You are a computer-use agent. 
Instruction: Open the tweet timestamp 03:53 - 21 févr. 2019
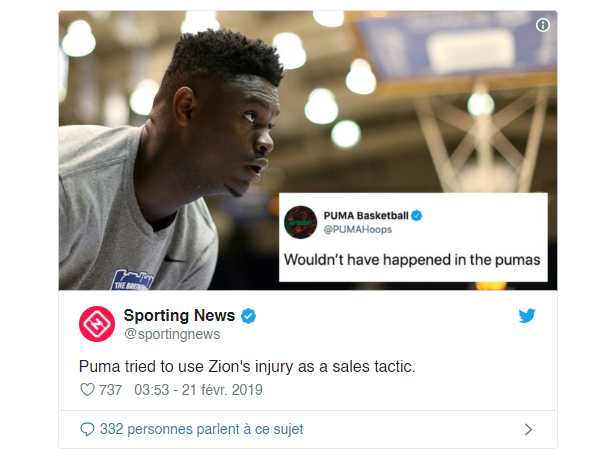point(198,390)
